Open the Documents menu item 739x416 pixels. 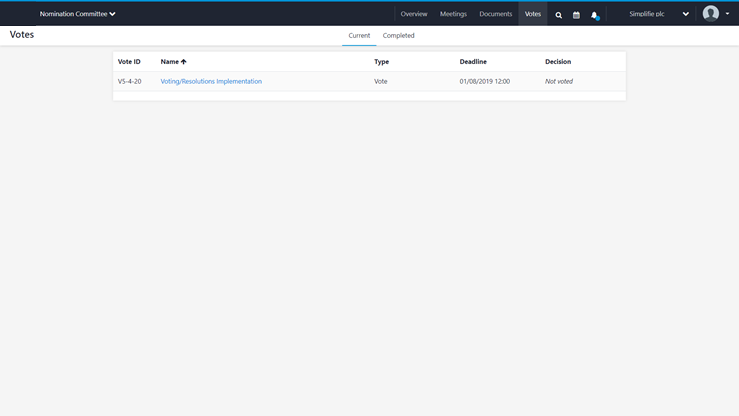tap(495, 14)
